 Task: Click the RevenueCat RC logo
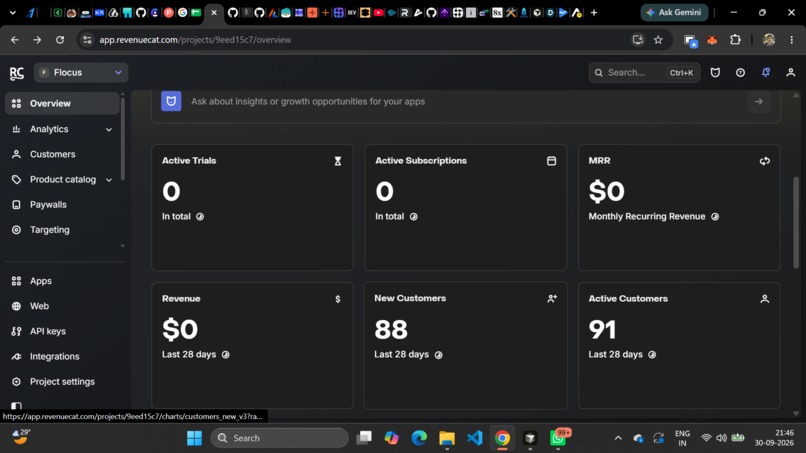[x=16, y=73]
